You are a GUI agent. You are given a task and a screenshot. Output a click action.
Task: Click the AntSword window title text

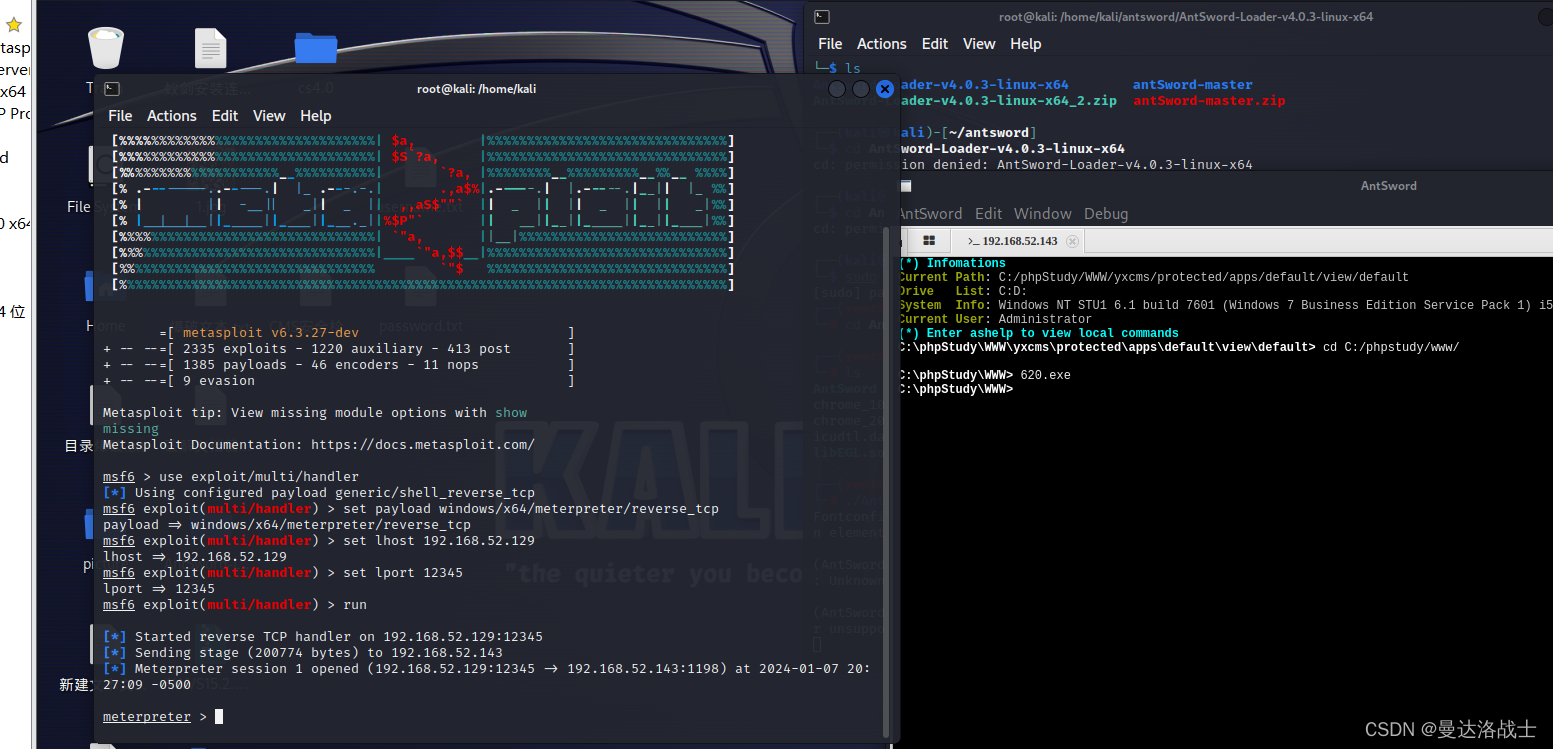point(1388,186)
